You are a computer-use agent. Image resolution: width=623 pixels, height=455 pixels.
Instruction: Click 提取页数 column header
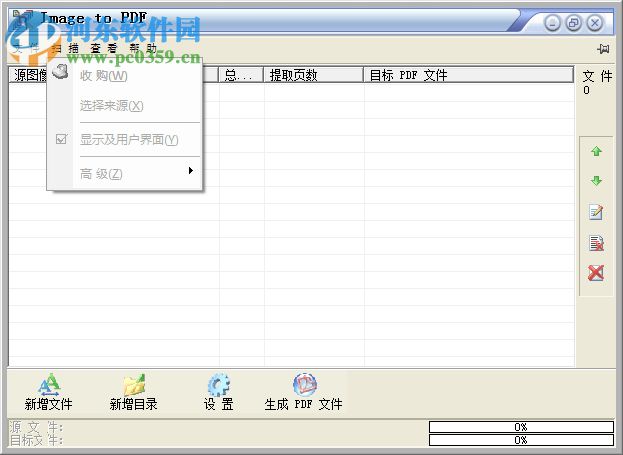313,75
